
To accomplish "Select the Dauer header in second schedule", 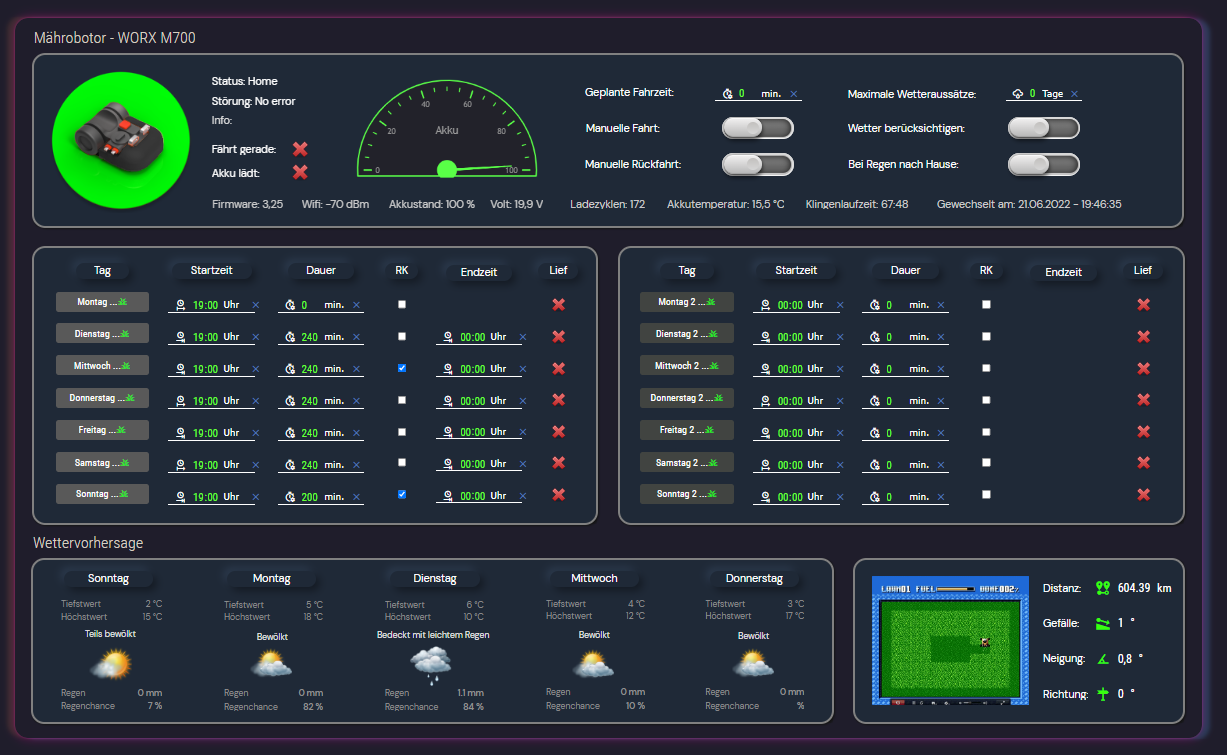I will (905, 270).
